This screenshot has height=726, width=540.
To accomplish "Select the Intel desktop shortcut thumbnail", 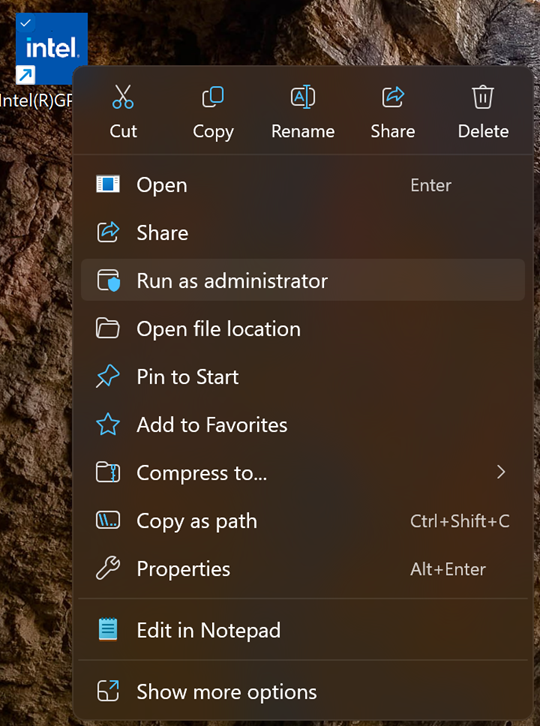I will tap(51, 48).
